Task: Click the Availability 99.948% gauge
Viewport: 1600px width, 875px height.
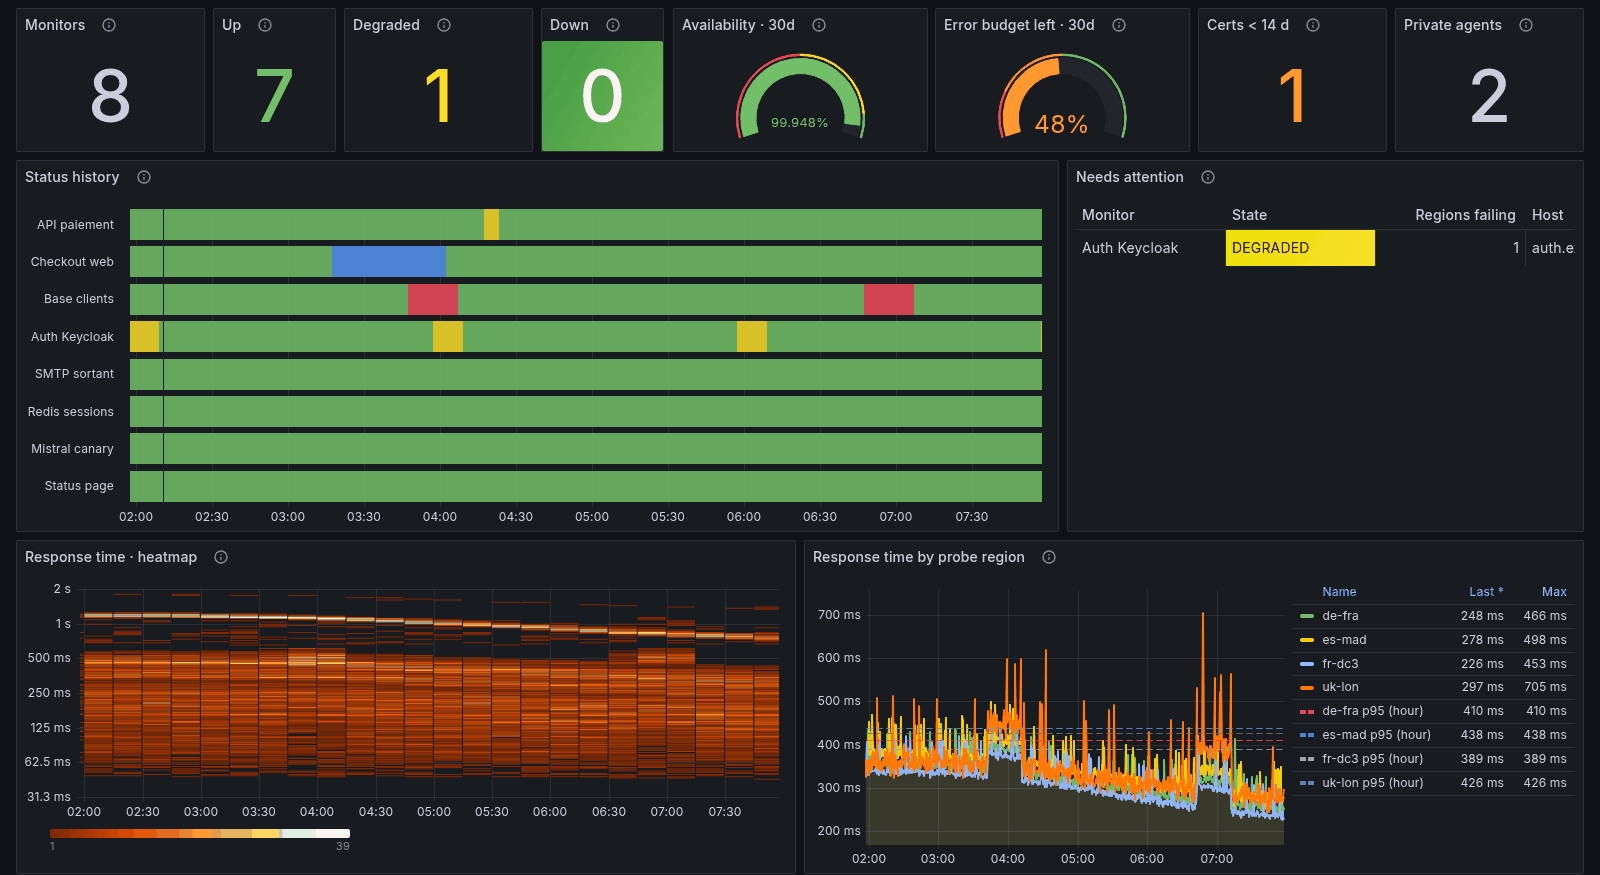Action: point(800,96)
